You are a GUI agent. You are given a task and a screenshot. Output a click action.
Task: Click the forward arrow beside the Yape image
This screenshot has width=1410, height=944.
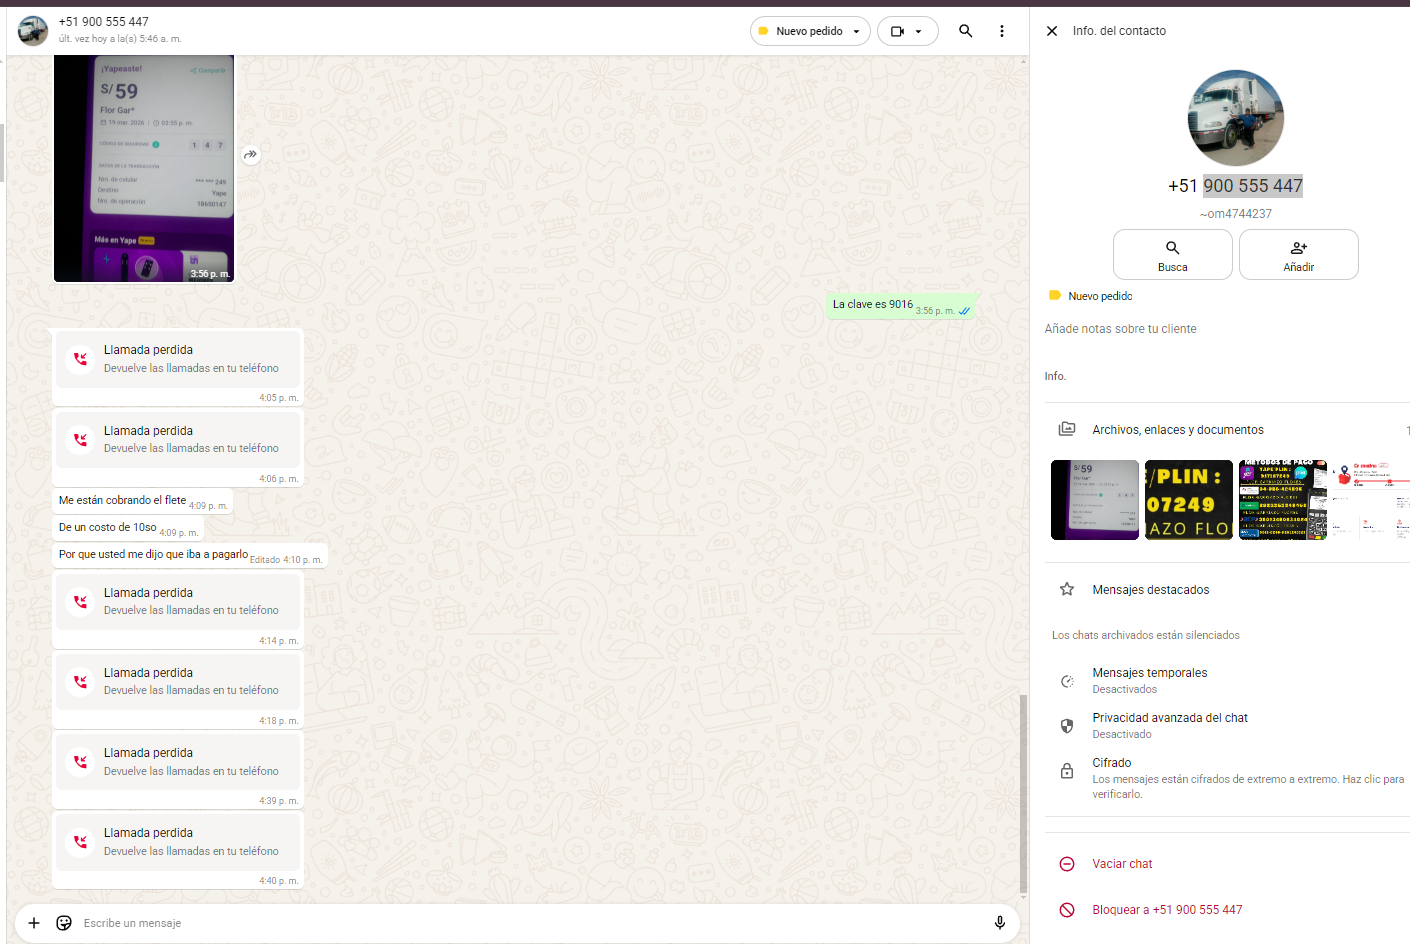(x=250, y=154)
